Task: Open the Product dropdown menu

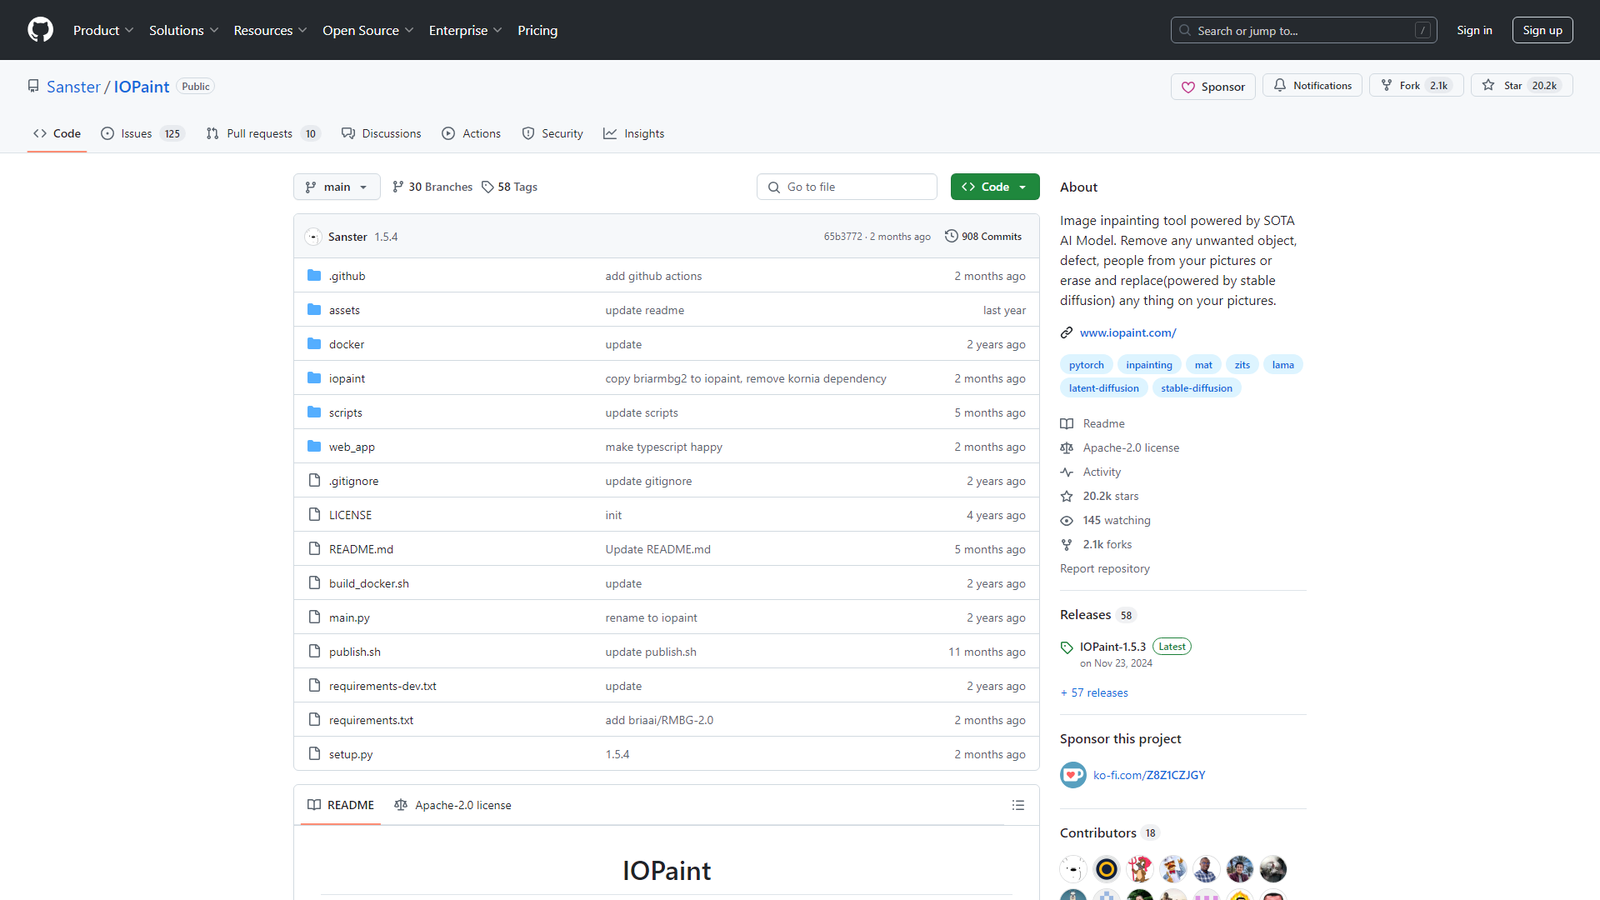Action: 103,30
